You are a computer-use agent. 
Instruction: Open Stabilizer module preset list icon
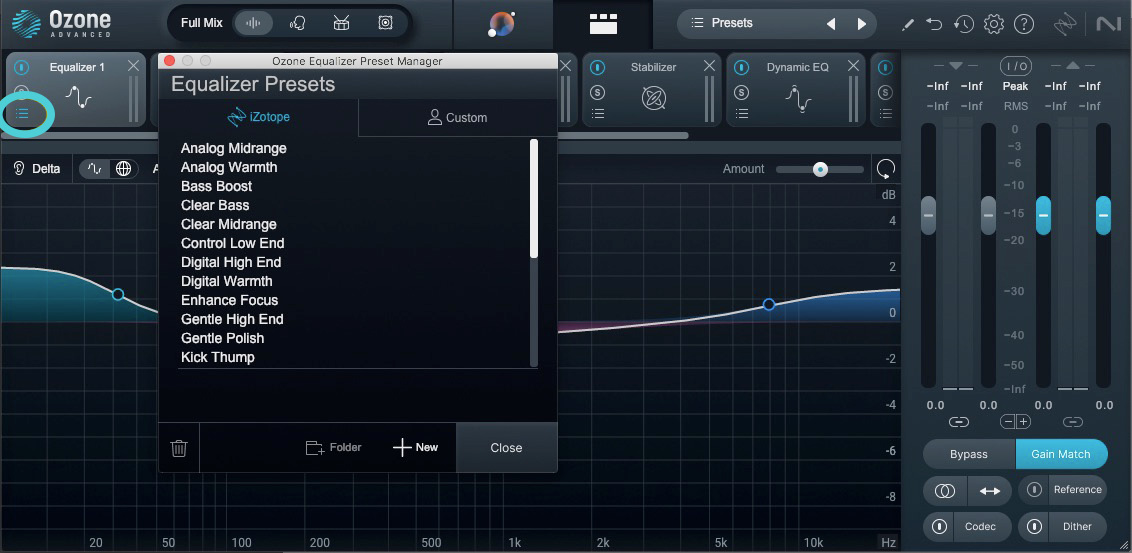tap(598, 113)
